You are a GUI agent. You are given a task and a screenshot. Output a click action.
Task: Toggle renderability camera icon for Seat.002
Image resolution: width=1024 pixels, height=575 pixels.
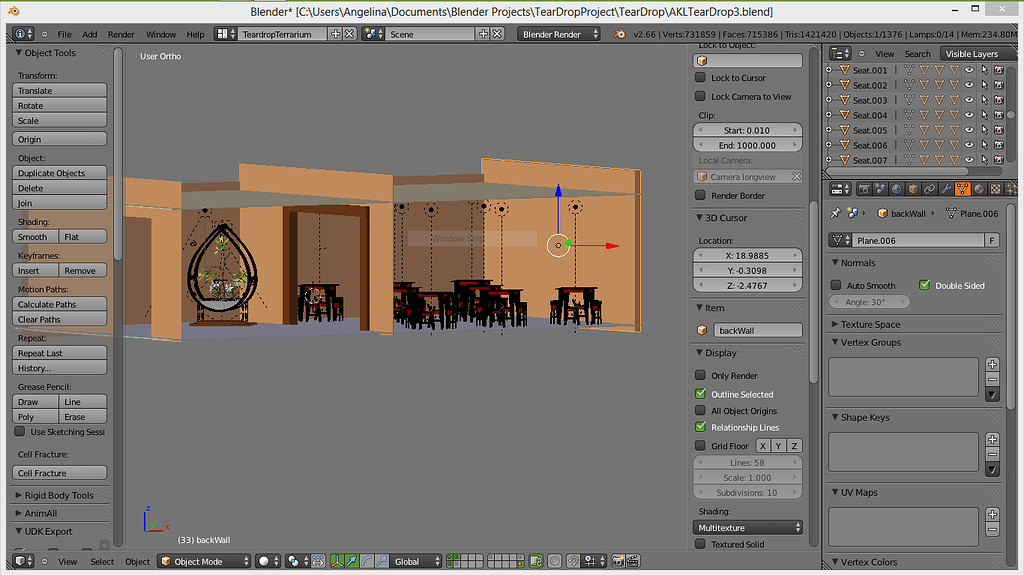pos(999,85)
